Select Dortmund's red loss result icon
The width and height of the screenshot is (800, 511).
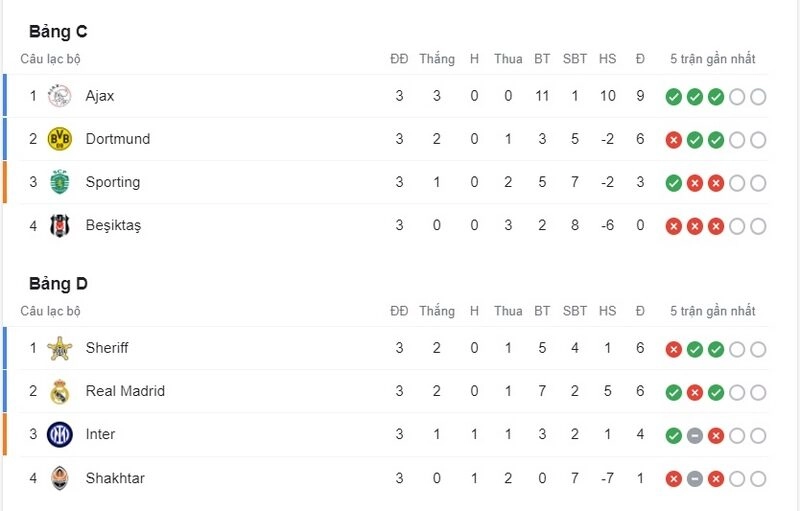(x=673, y=140)
